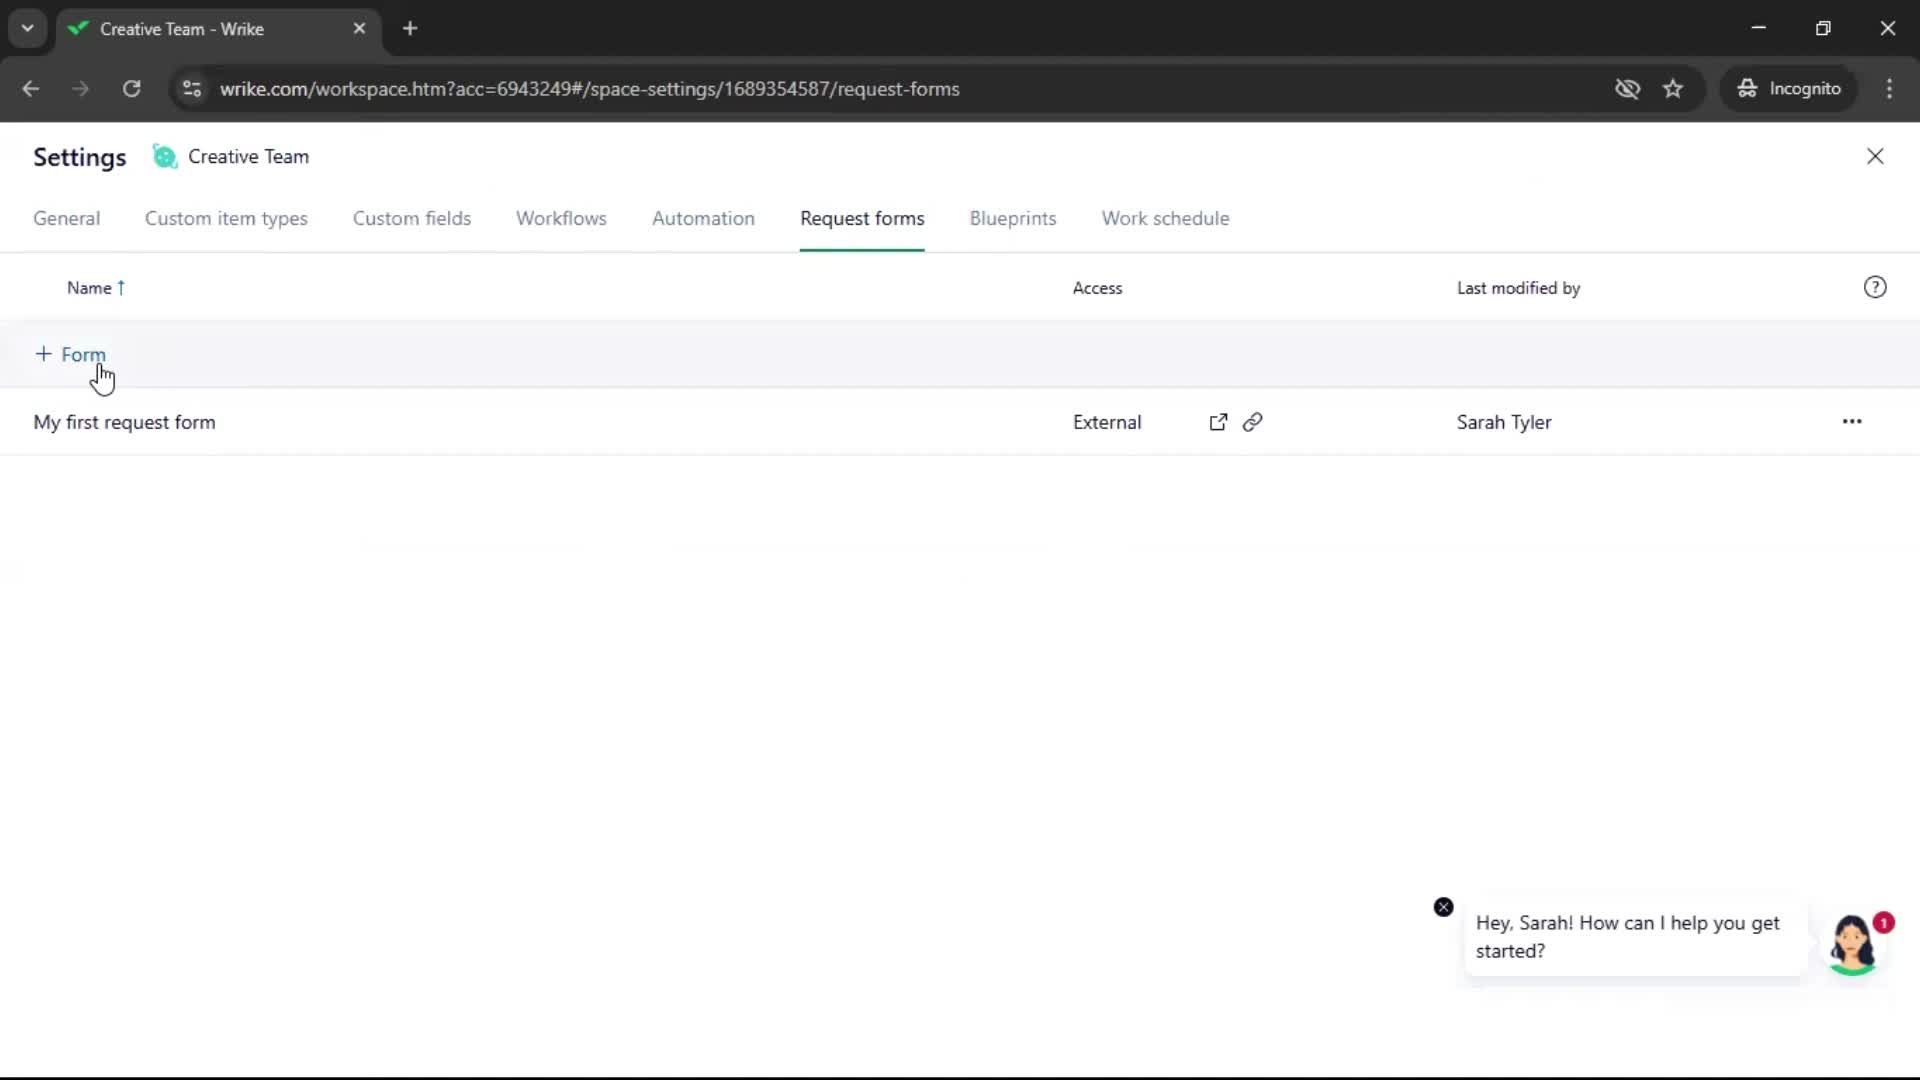Image resolution: width=1920 pixels, height=1080 pixels.
Task: Click the browser back arrow
Action: (31, 89)
